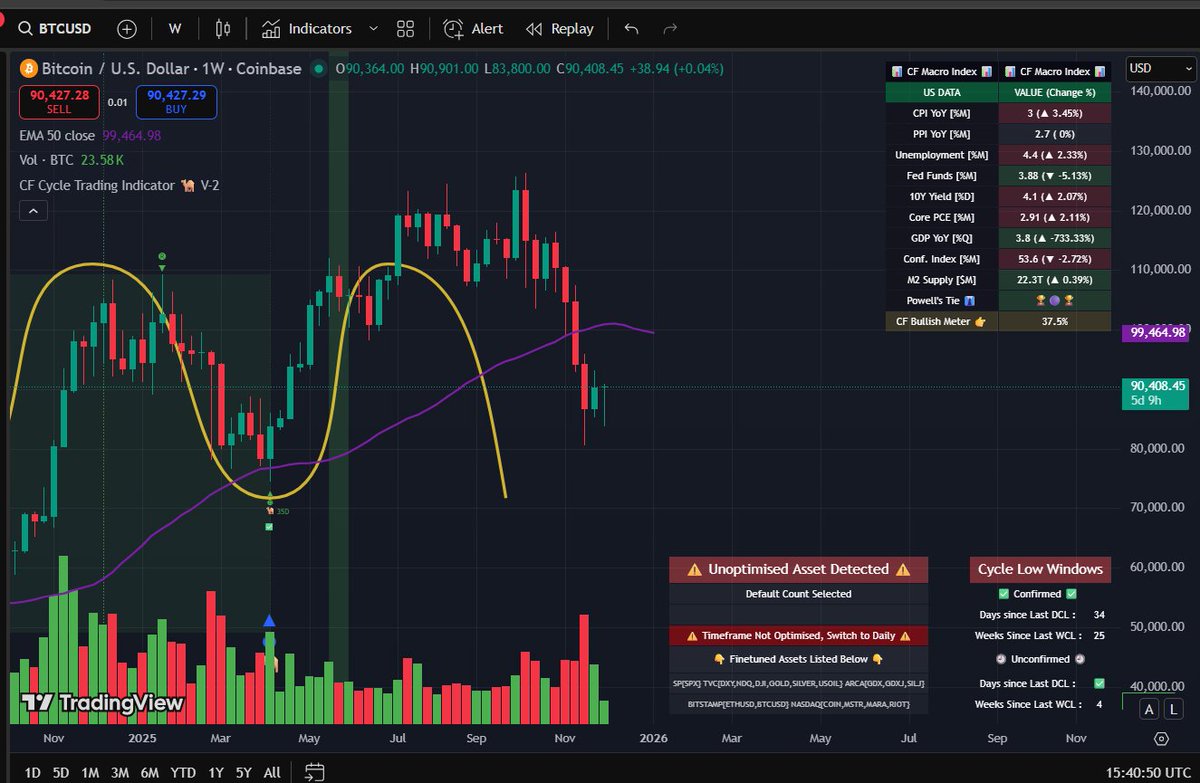Select the 5D date range
The width and height of the screenshot is (1200, 783).
coord(61,772)
